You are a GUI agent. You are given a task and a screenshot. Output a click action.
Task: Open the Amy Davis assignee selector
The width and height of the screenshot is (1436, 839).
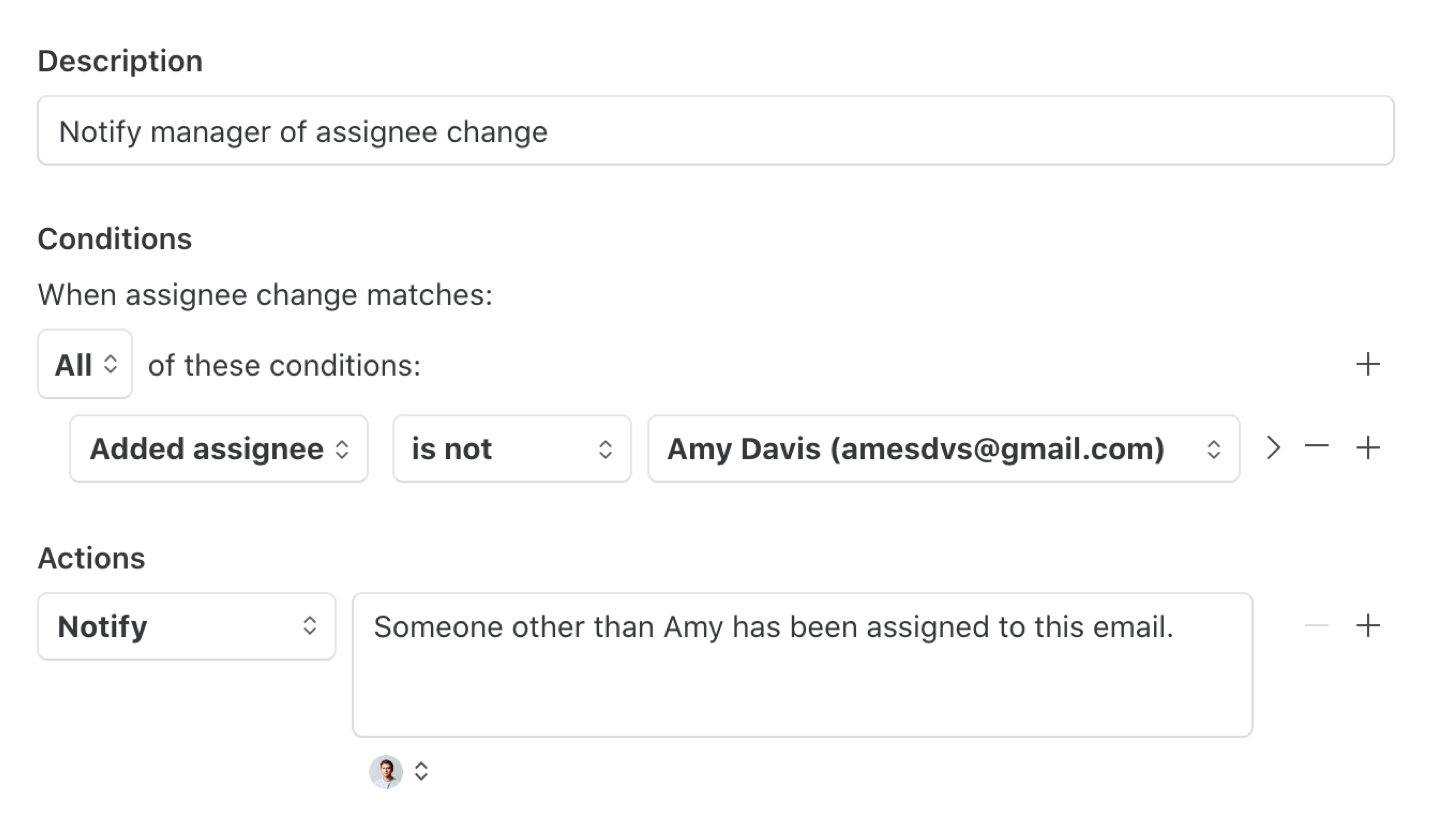(943, 448)
